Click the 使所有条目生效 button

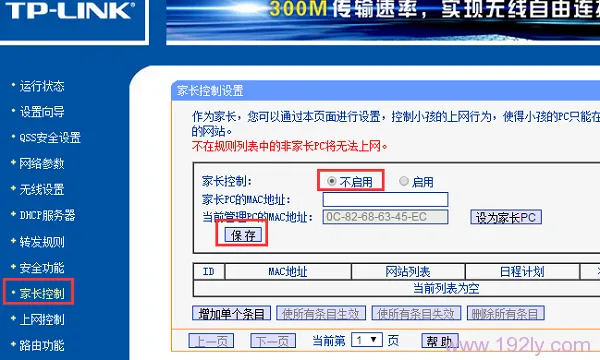(321, 314)
